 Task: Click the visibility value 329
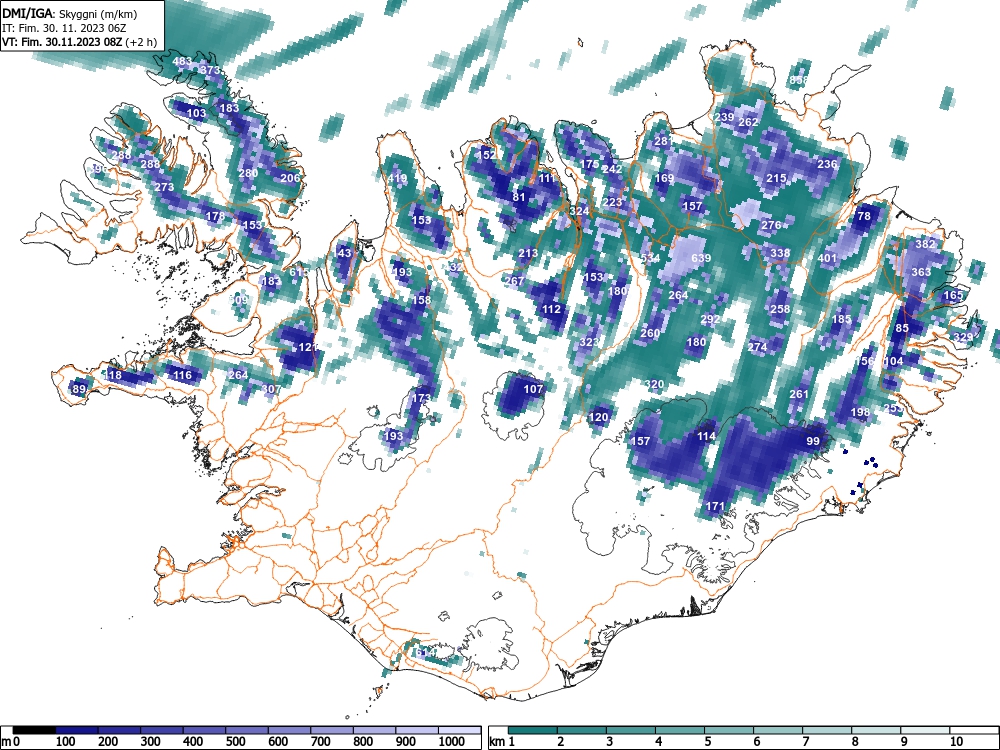click(963, 337)
